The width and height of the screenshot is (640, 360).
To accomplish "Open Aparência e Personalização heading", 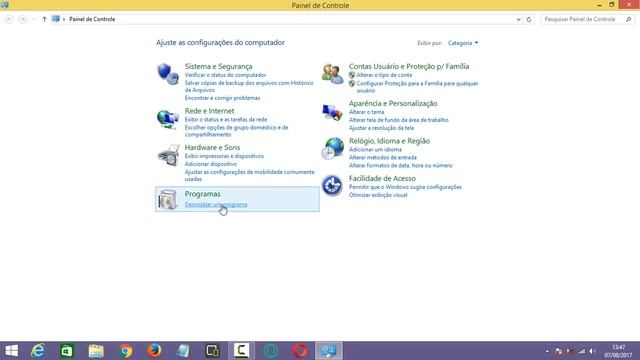I will click(393, 103).
